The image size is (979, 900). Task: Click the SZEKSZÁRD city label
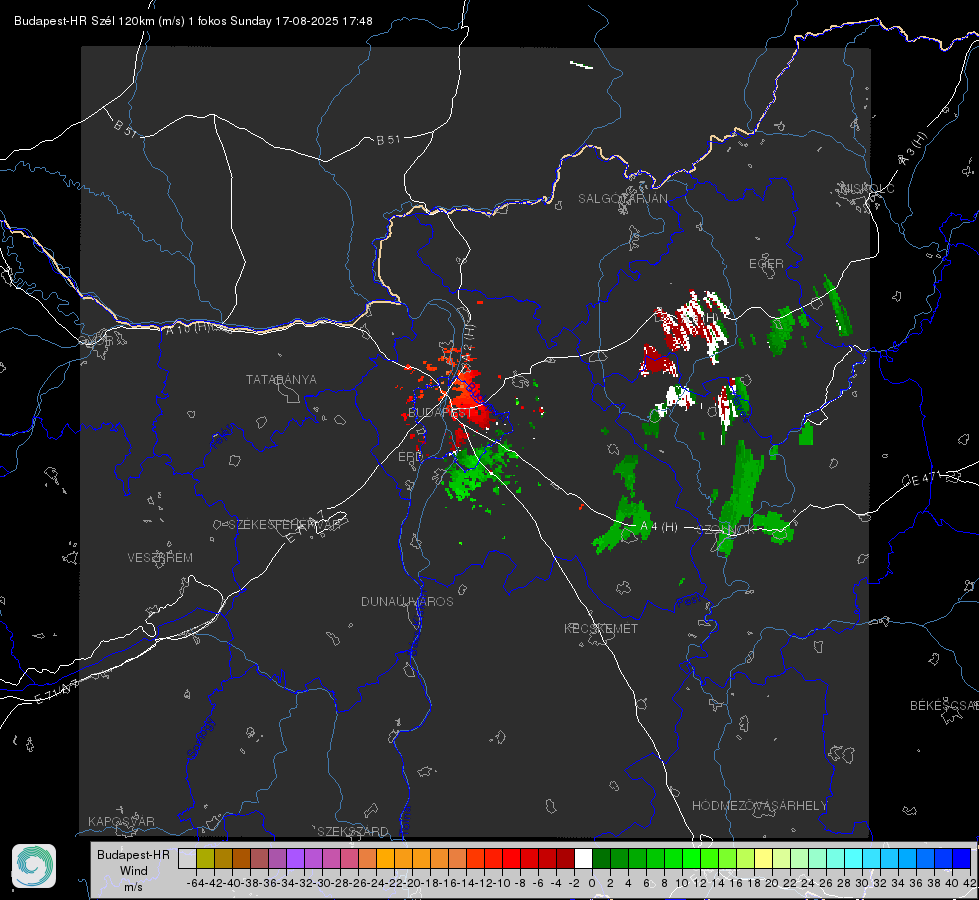[x=353, y=831]
